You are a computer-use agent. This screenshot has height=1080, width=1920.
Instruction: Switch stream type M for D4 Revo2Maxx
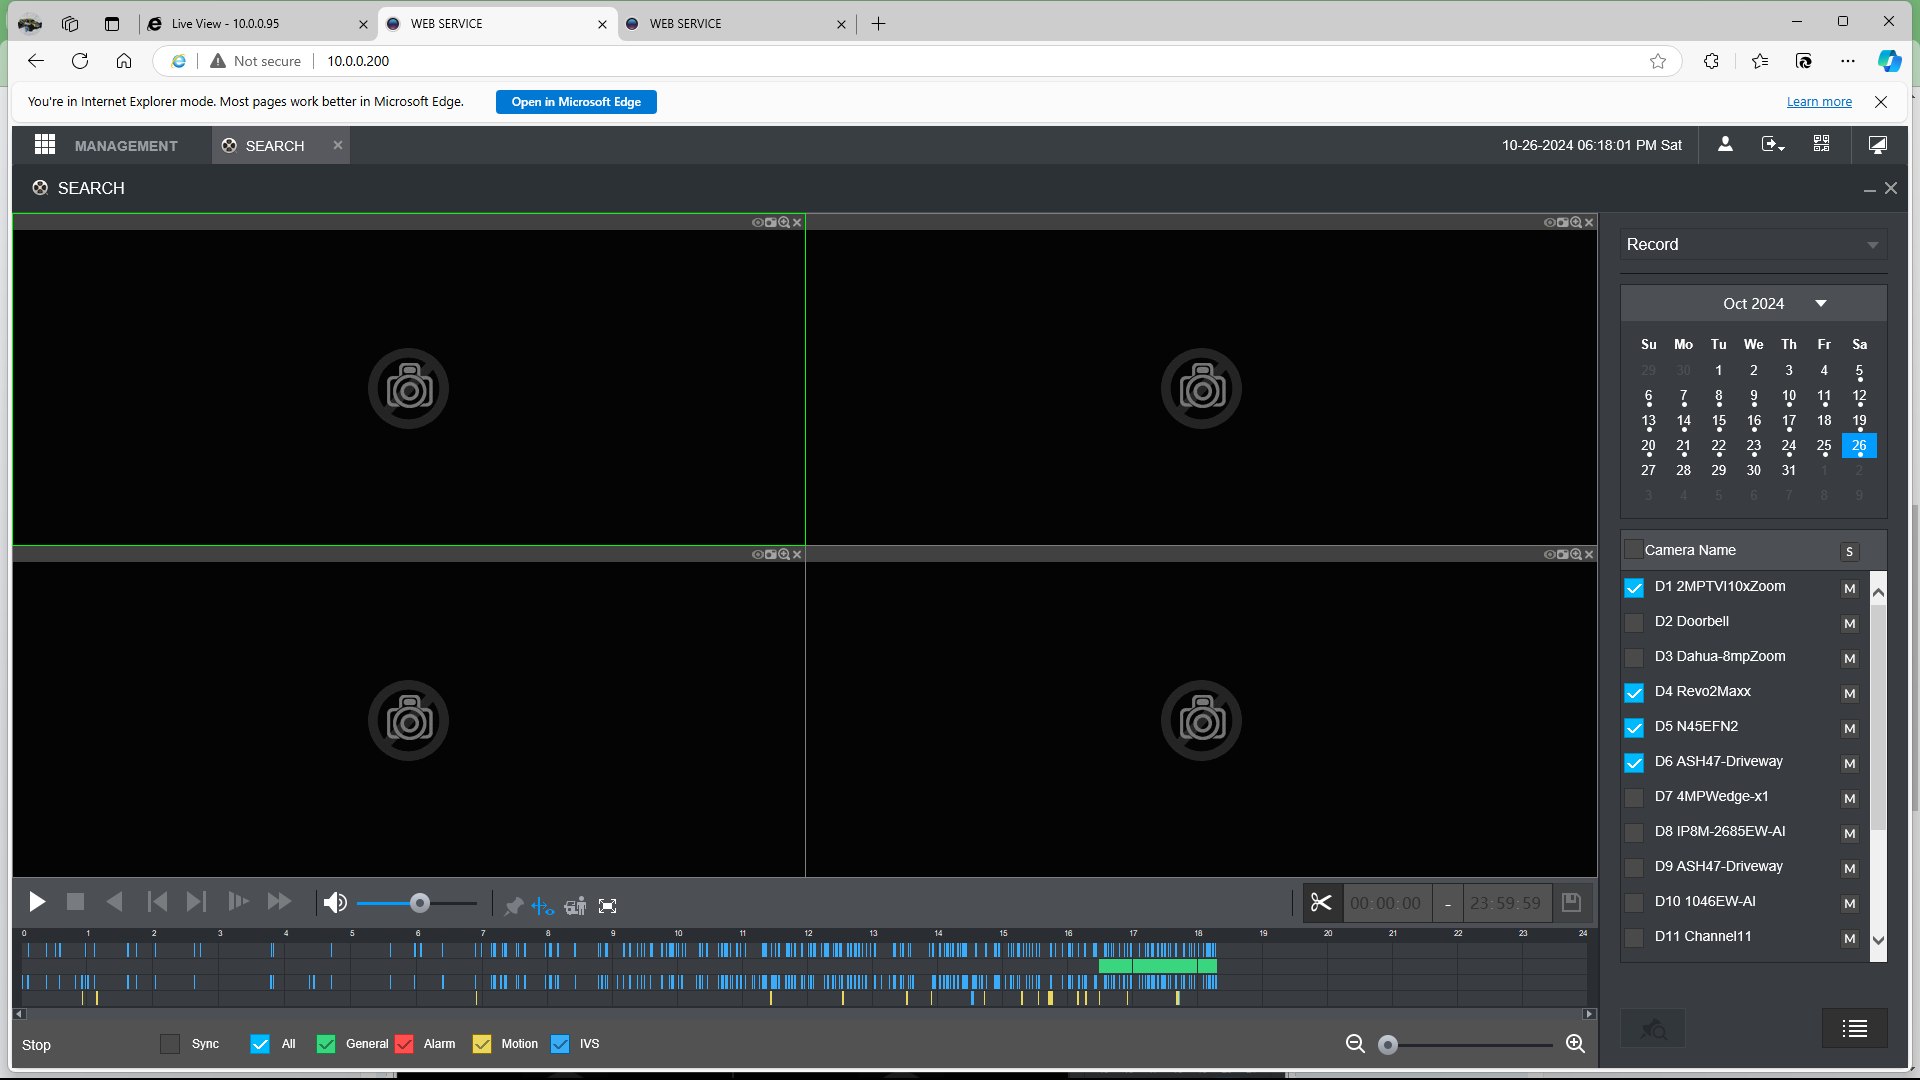point(1849,694)
